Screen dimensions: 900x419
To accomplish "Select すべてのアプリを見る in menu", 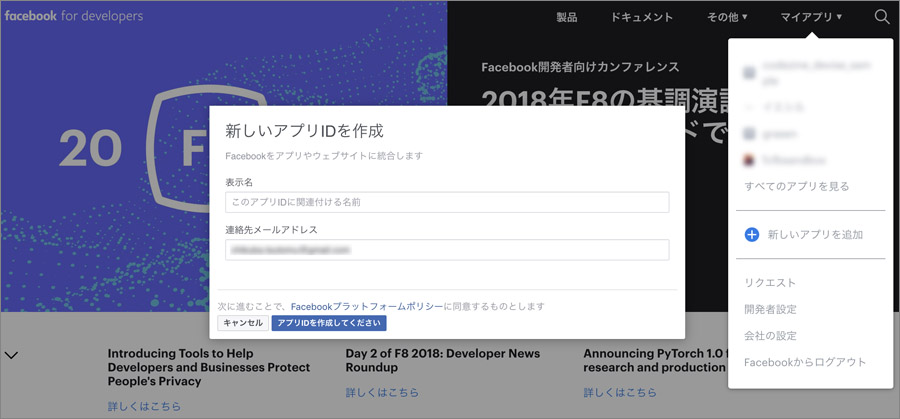I will tap(797, 186).
